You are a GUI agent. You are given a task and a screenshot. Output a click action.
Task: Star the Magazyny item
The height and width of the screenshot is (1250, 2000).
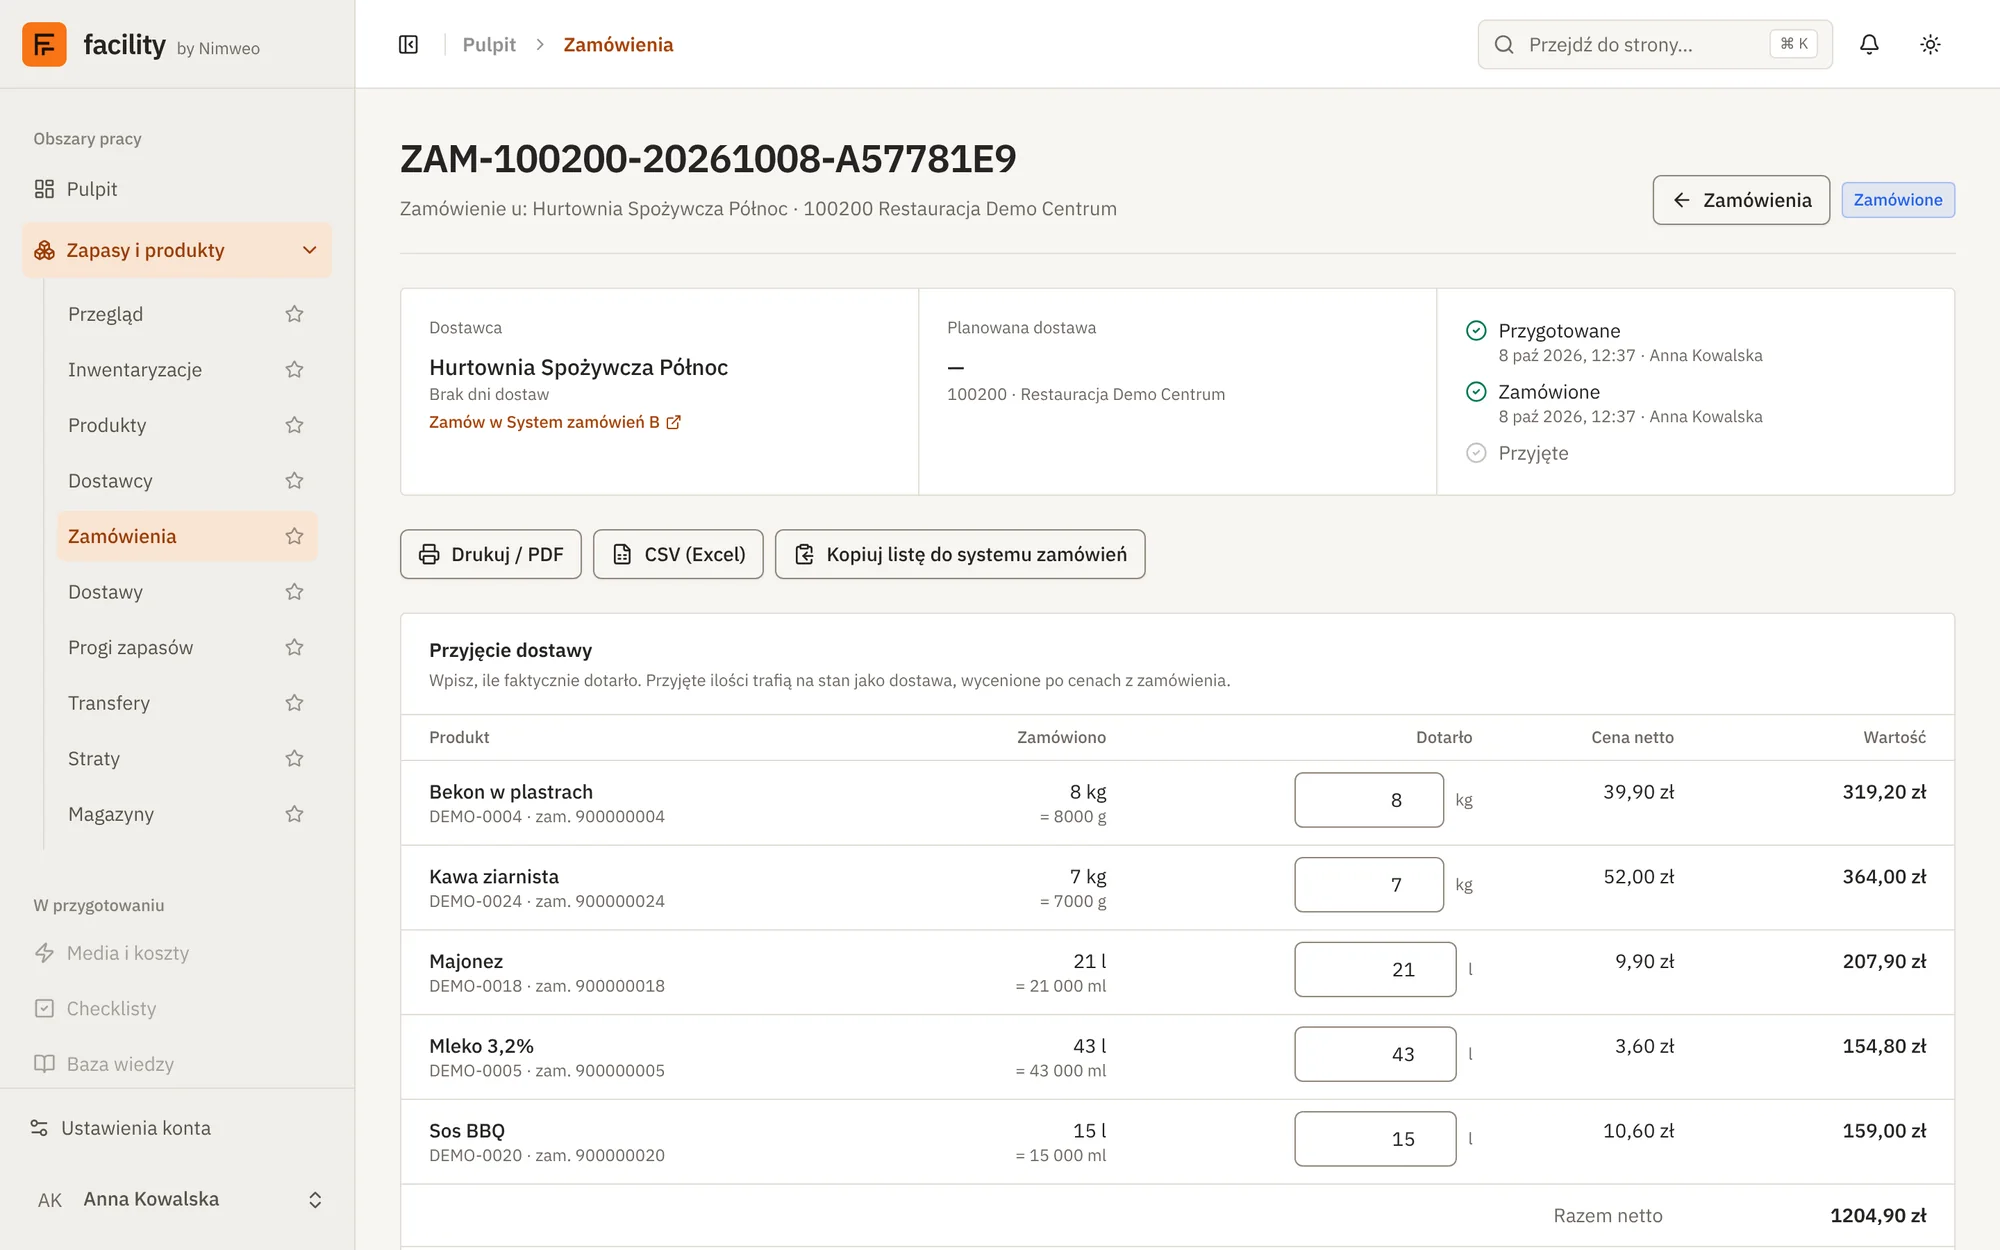[x=294, y=814]
